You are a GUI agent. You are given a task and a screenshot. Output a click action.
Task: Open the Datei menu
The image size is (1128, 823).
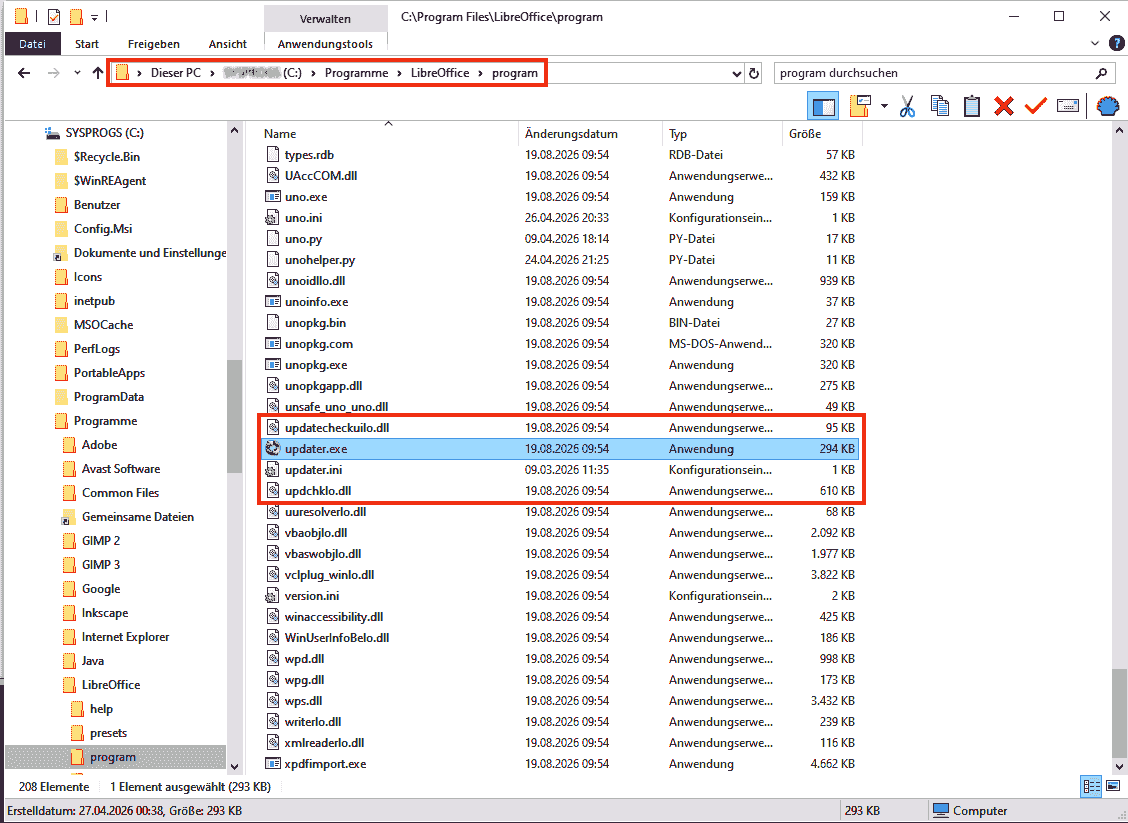point(32,44)
